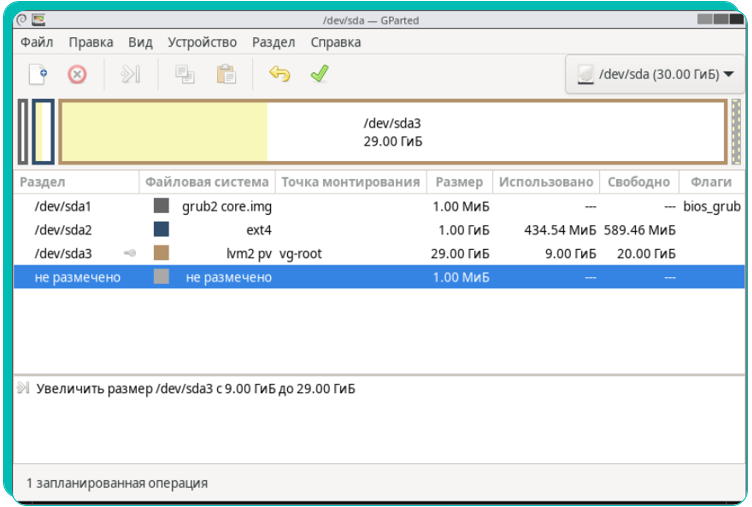Click the 29.00 ГиБ size in table row
The image size is (752, 507).
tap(460, 254)
